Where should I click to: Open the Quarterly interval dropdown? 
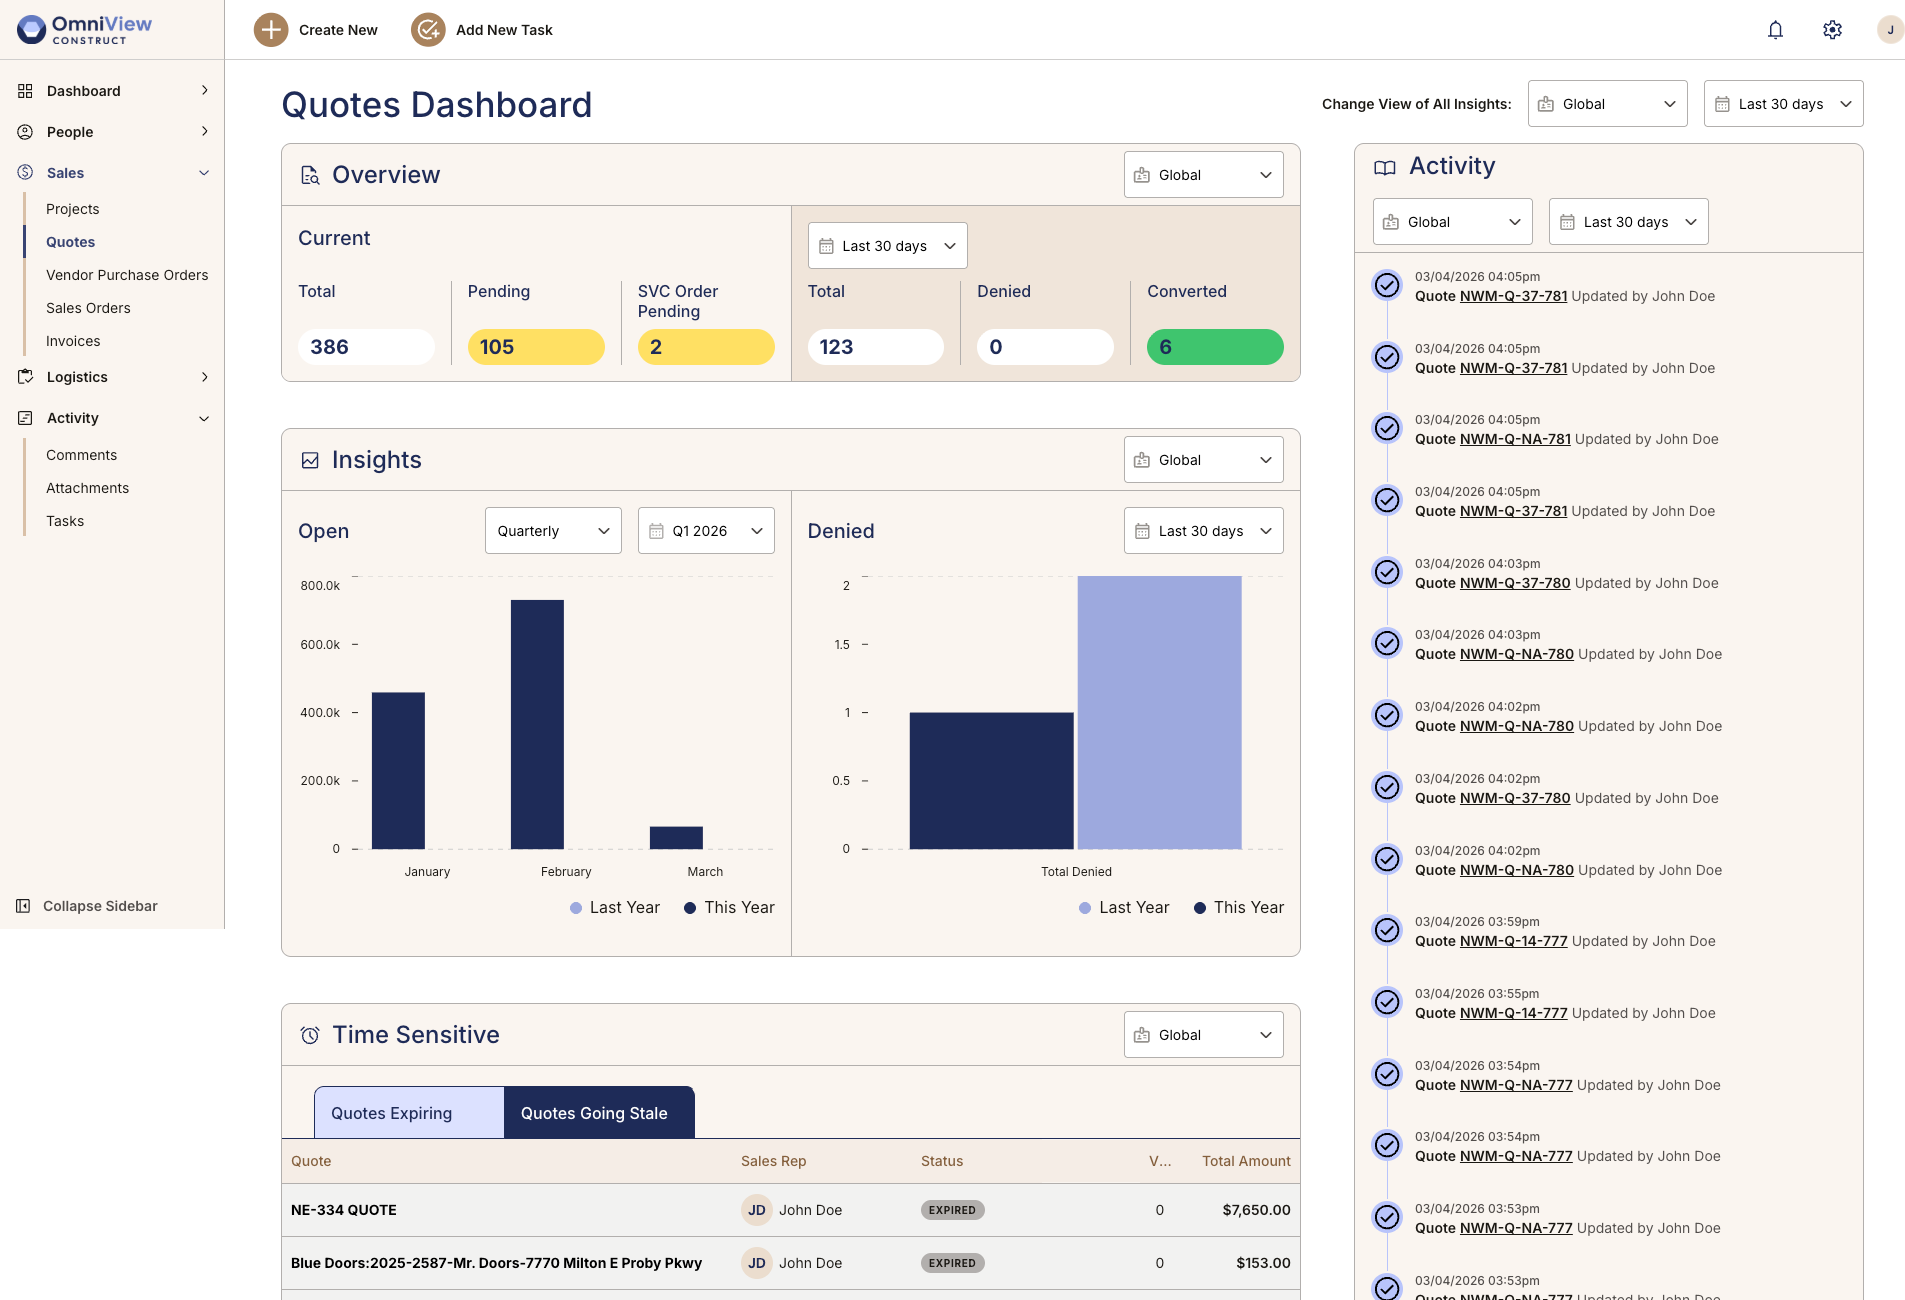coord(552,530)
